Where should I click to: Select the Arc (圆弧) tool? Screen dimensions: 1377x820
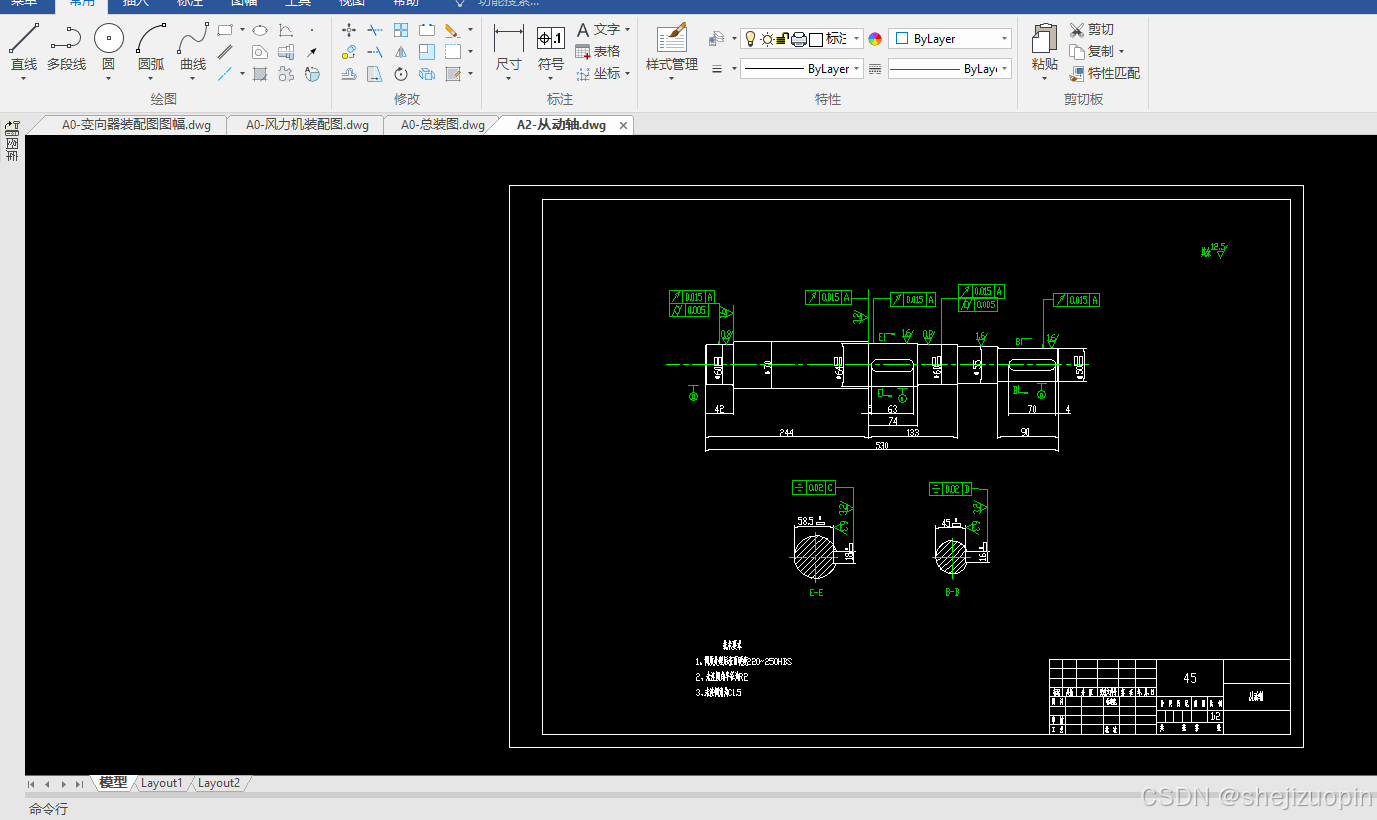[151, 48]
